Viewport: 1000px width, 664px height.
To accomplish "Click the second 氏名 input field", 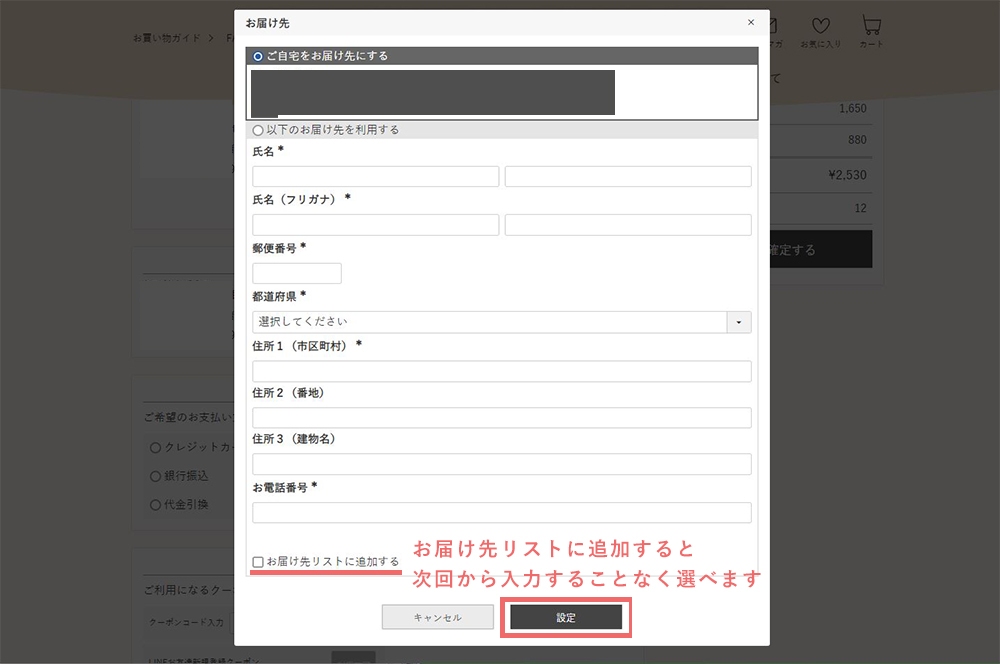I will coord(627,177).
